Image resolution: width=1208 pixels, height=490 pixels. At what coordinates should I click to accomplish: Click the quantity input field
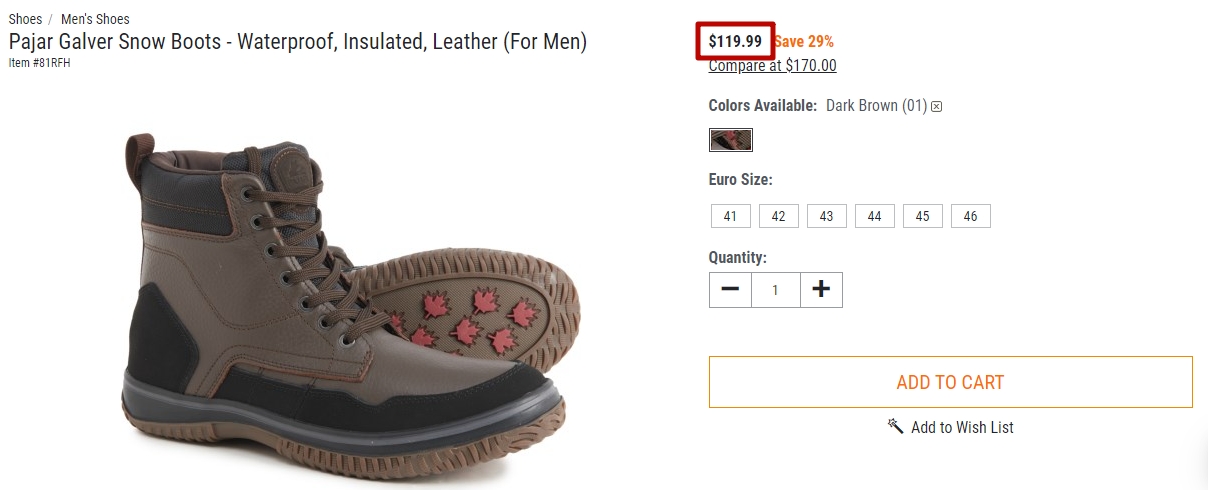click(x=775, y=290)
